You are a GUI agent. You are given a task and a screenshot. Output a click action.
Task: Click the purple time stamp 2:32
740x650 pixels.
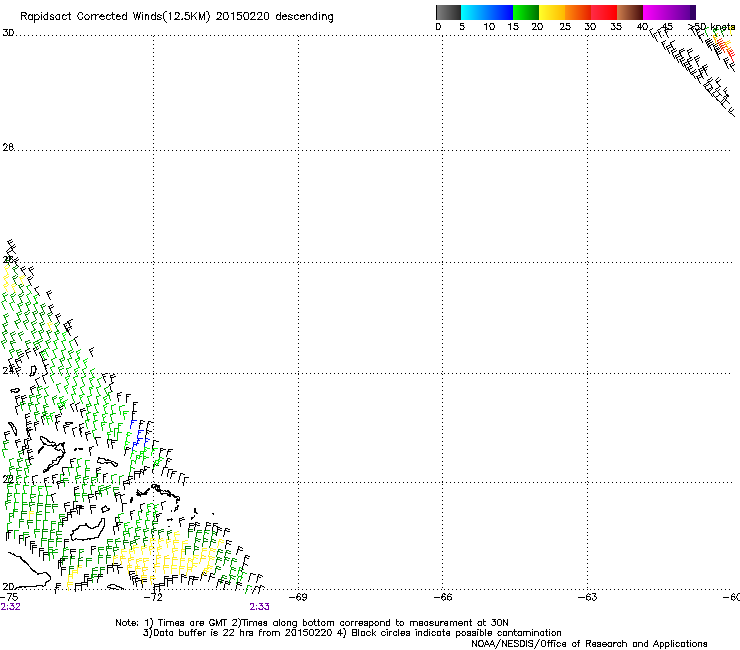10,607
